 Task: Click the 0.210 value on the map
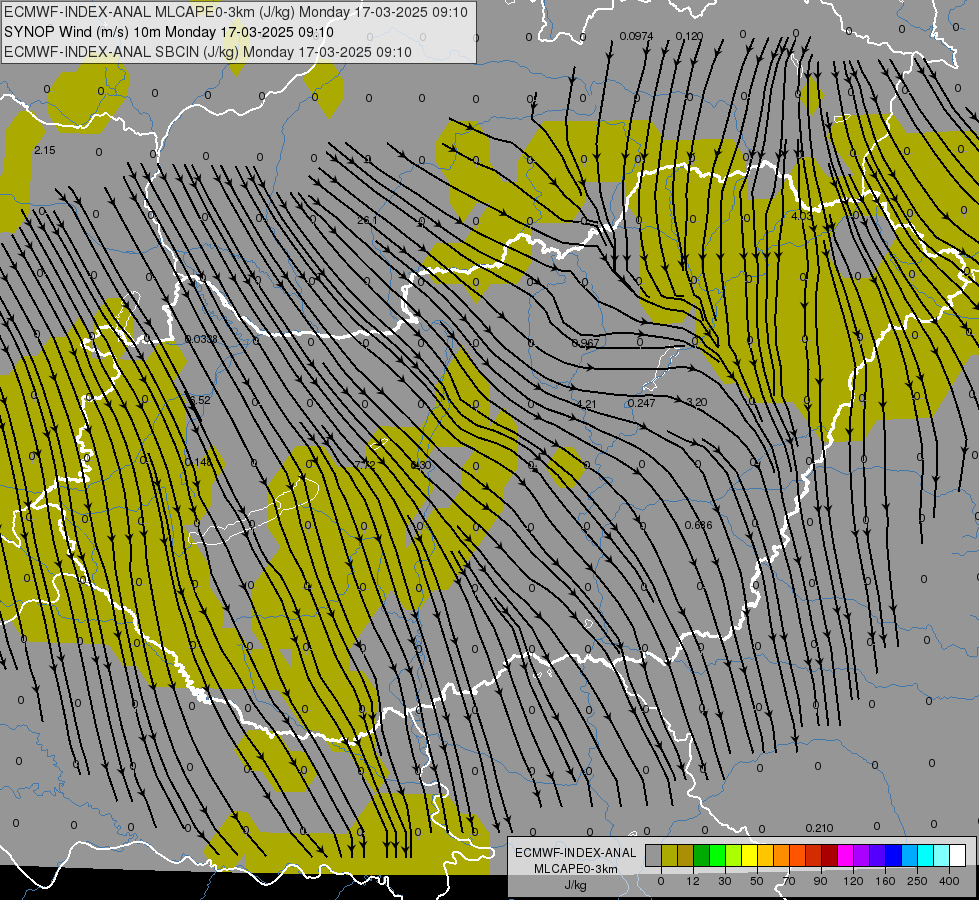pyautogui.click(x=819, y=828)
